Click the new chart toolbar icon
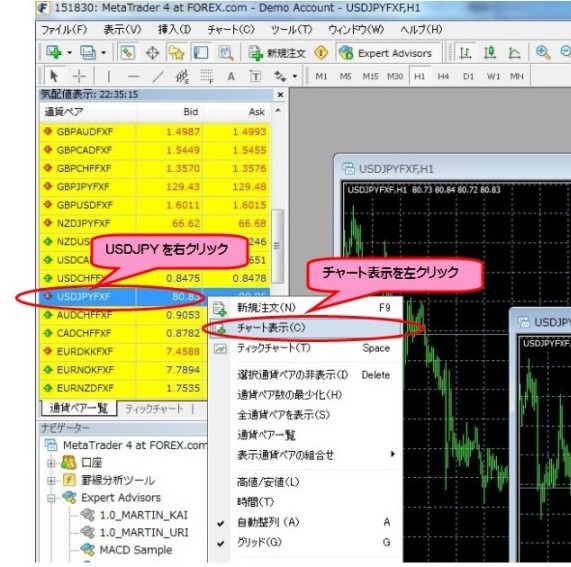Screen dimensions: 571x567 tap(54, 53)
